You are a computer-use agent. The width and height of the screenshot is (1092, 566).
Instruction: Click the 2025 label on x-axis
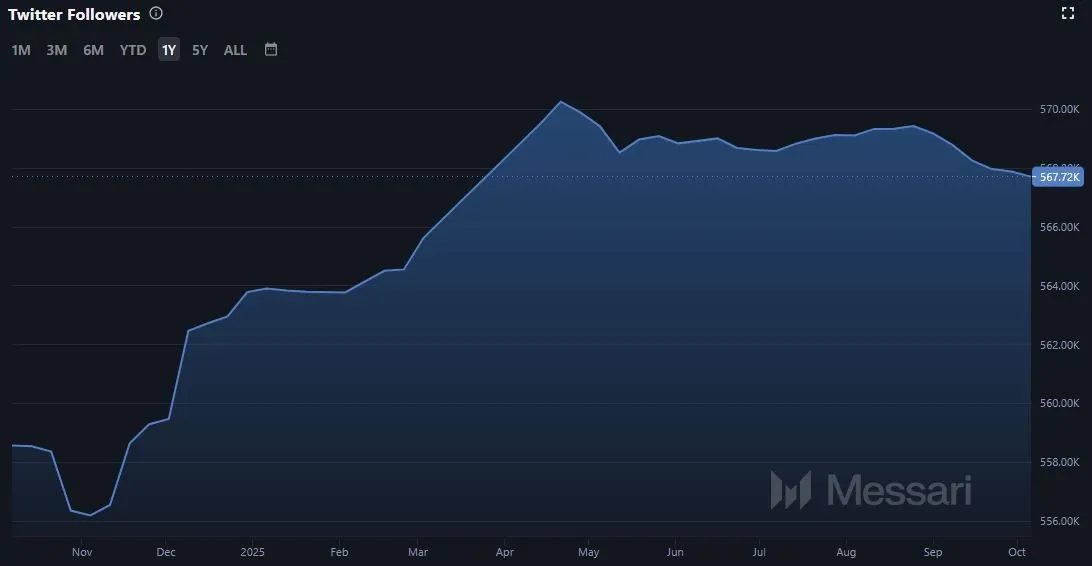tap(252, 551)
